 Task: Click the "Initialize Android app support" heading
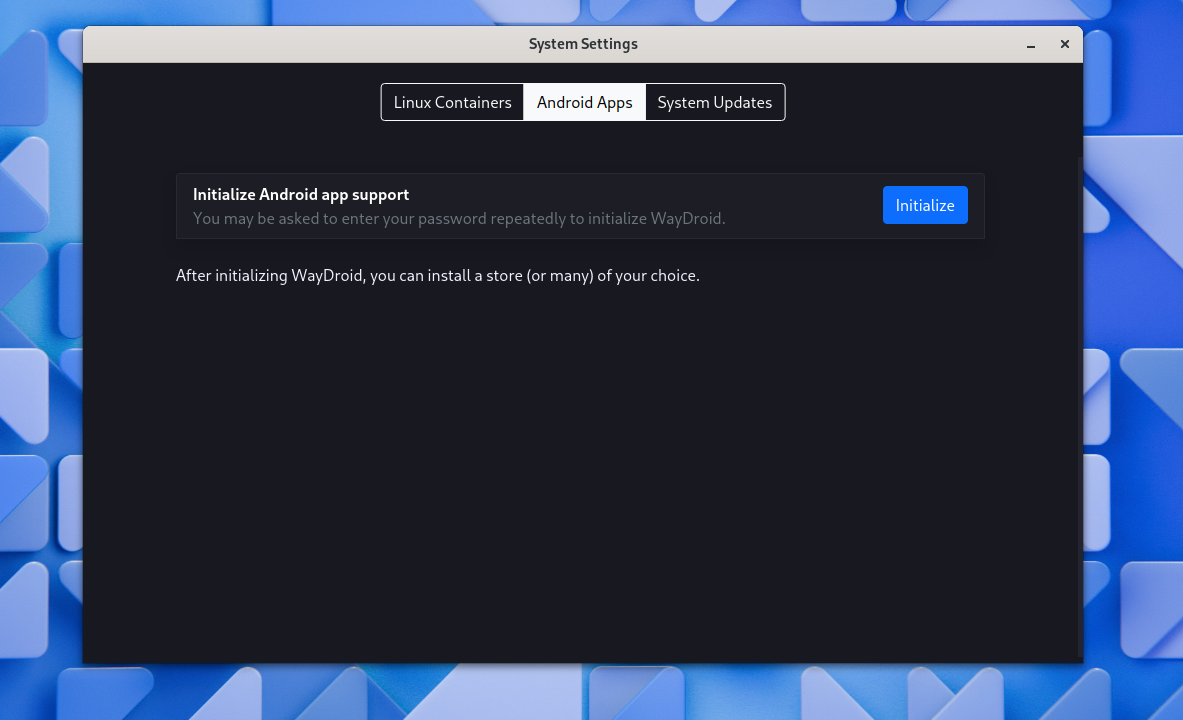301,195
